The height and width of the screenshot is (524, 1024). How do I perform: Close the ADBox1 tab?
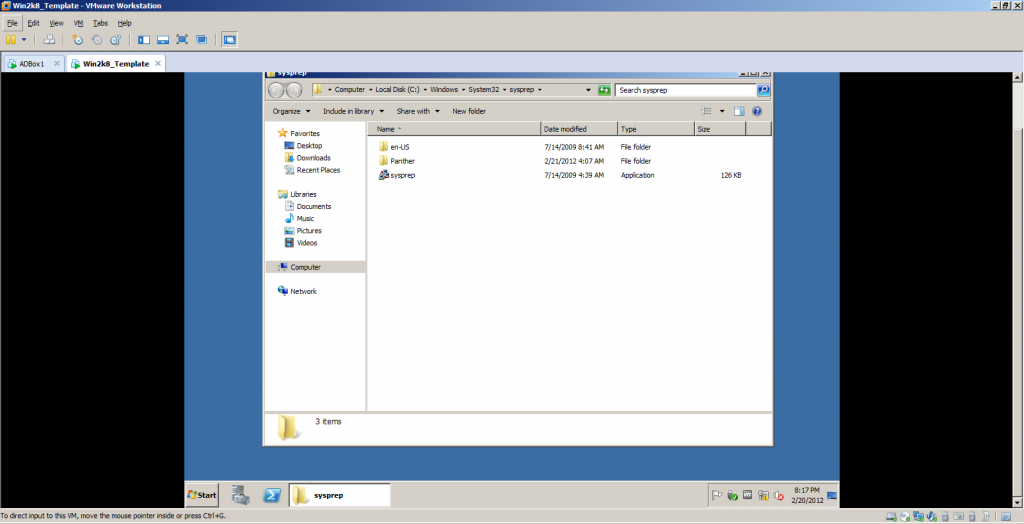(x=57, y=63)
